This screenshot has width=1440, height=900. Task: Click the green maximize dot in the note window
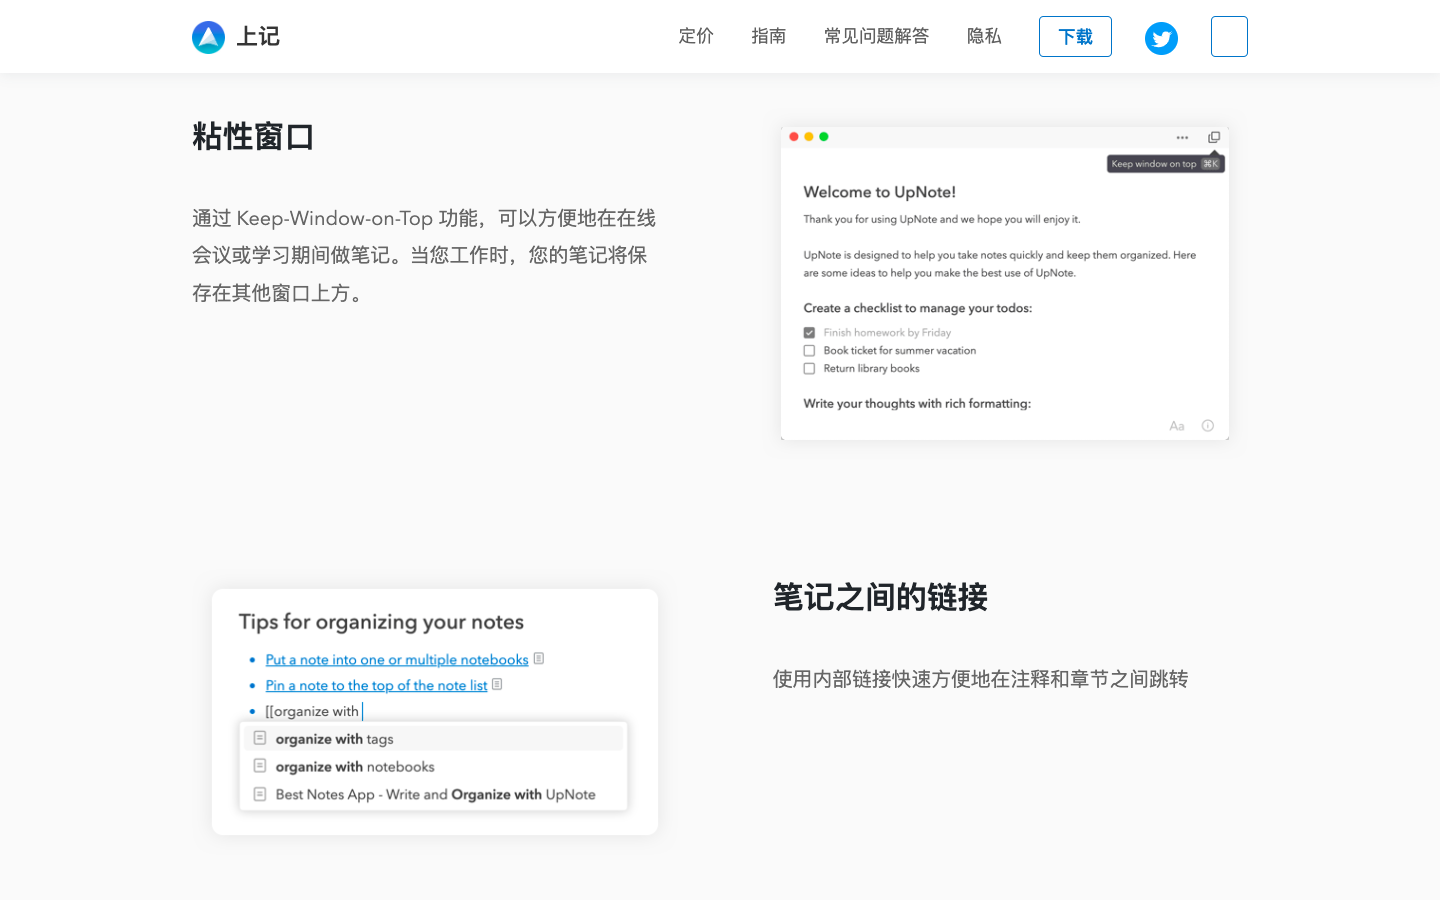point(824,137)
